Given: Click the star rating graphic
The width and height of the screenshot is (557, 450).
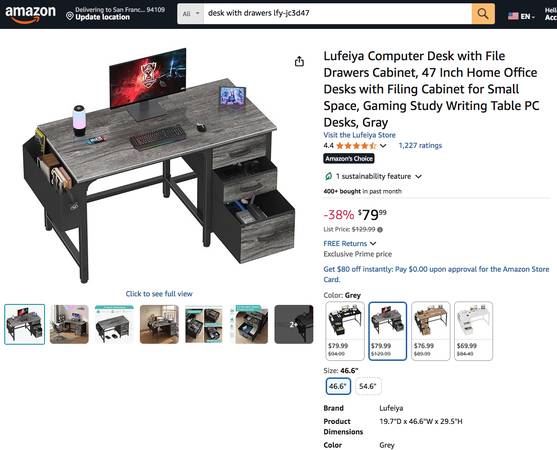Looking at the screenshot, I should point(356,146).
